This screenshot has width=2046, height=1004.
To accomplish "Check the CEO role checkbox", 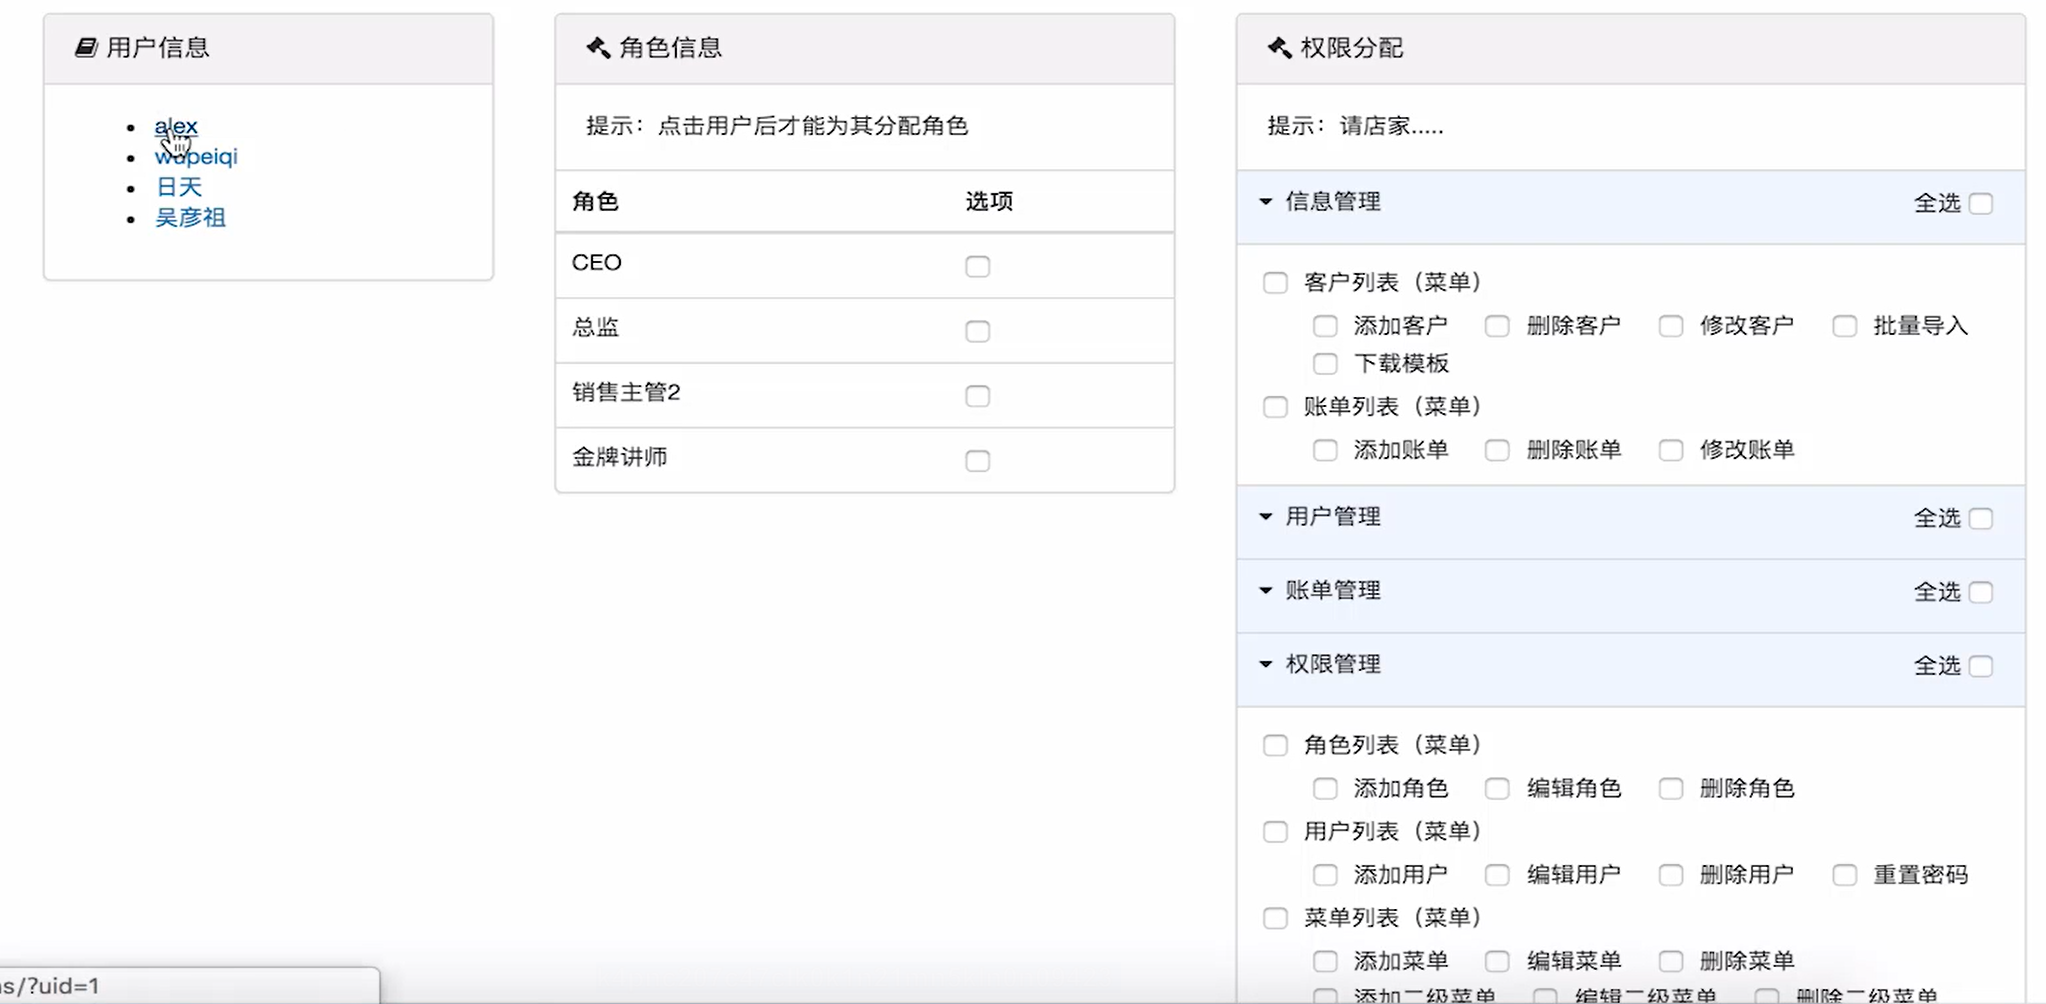I will (977, 266).
